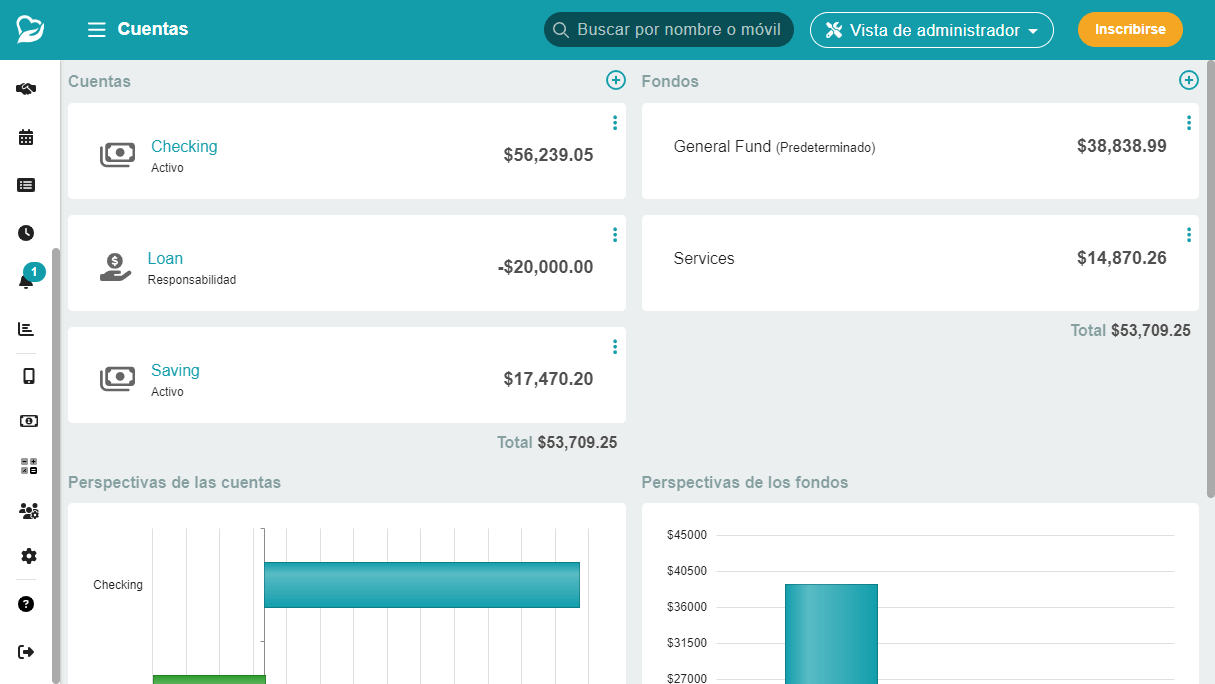The image size is (1215, 684).
Task: Click the sidebar vertical scrollbar
Action: [56, 465]
